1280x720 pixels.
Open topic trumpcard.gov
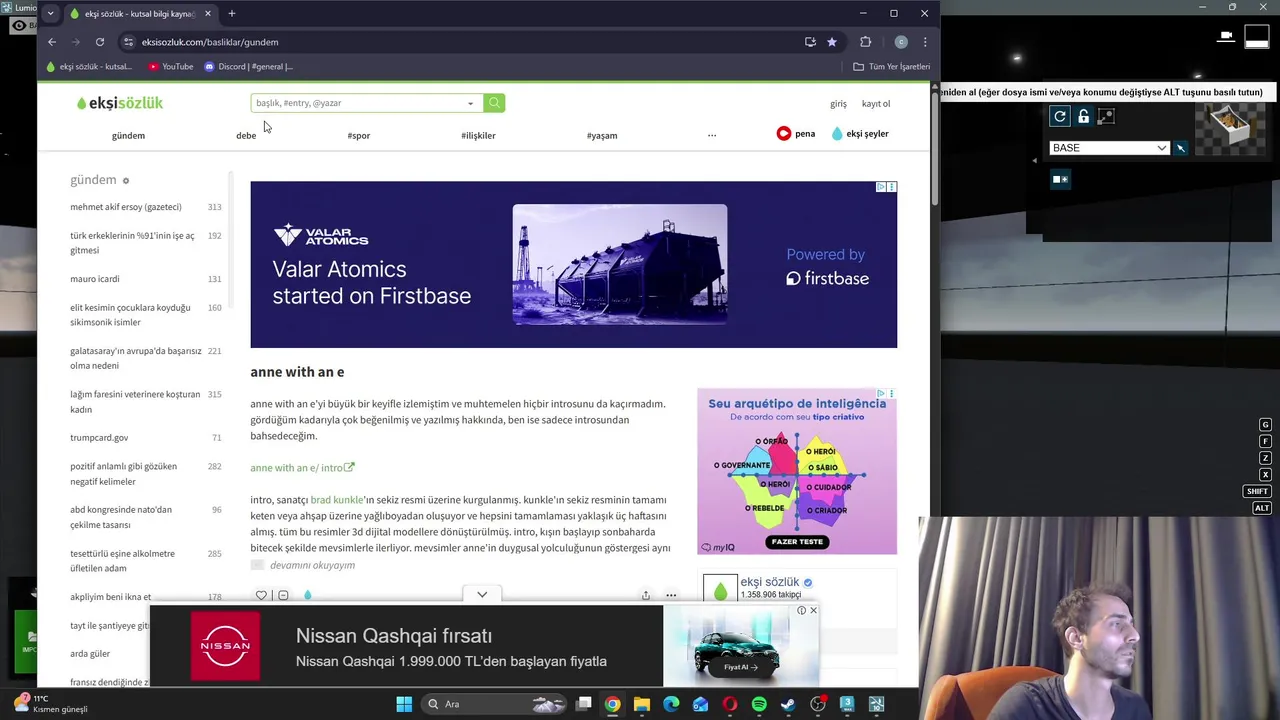(99, 438)
